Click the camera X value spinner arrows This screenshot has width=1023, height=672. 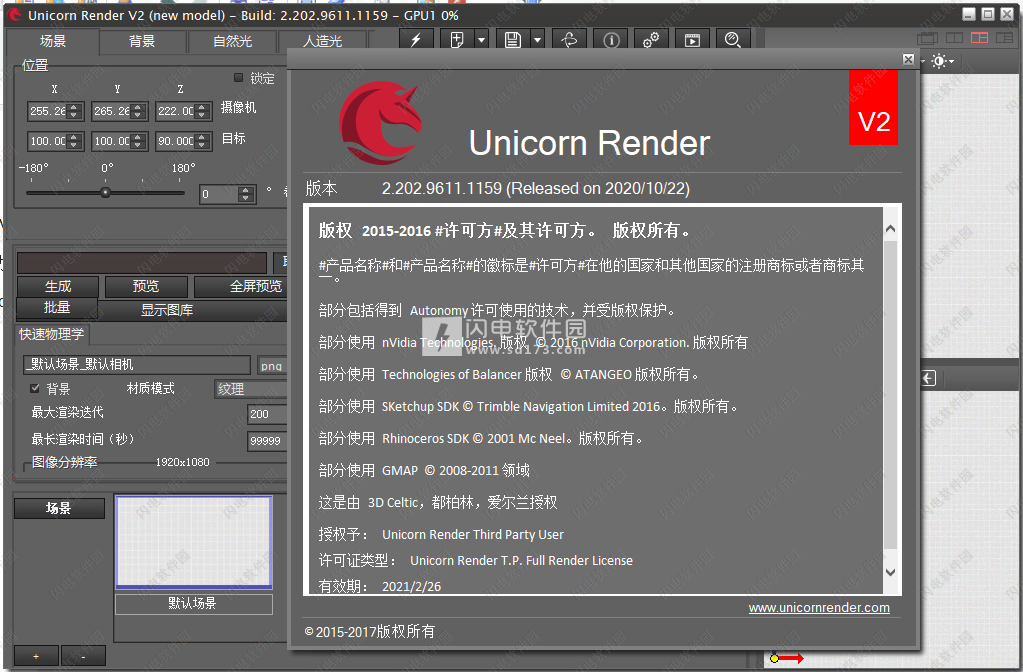tap(74, 111)
